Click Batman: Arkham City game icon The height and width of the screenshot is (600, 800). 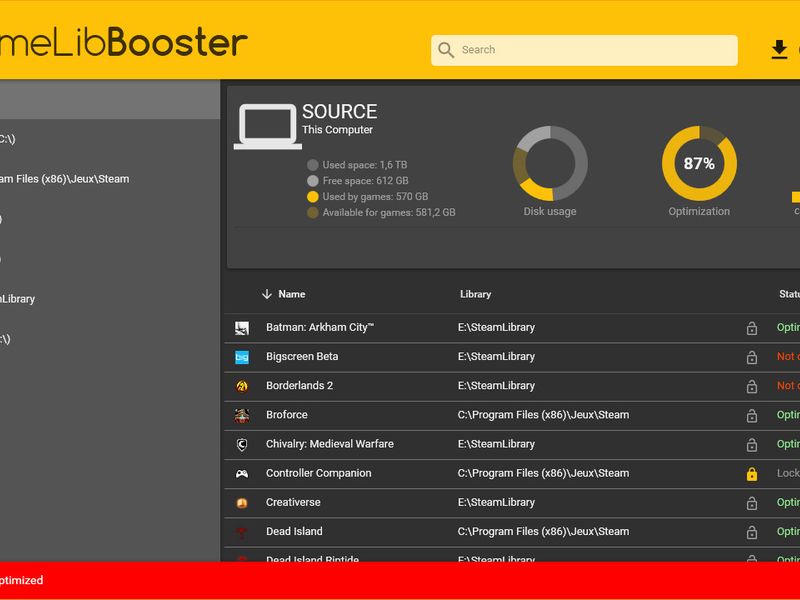[242, 328]
